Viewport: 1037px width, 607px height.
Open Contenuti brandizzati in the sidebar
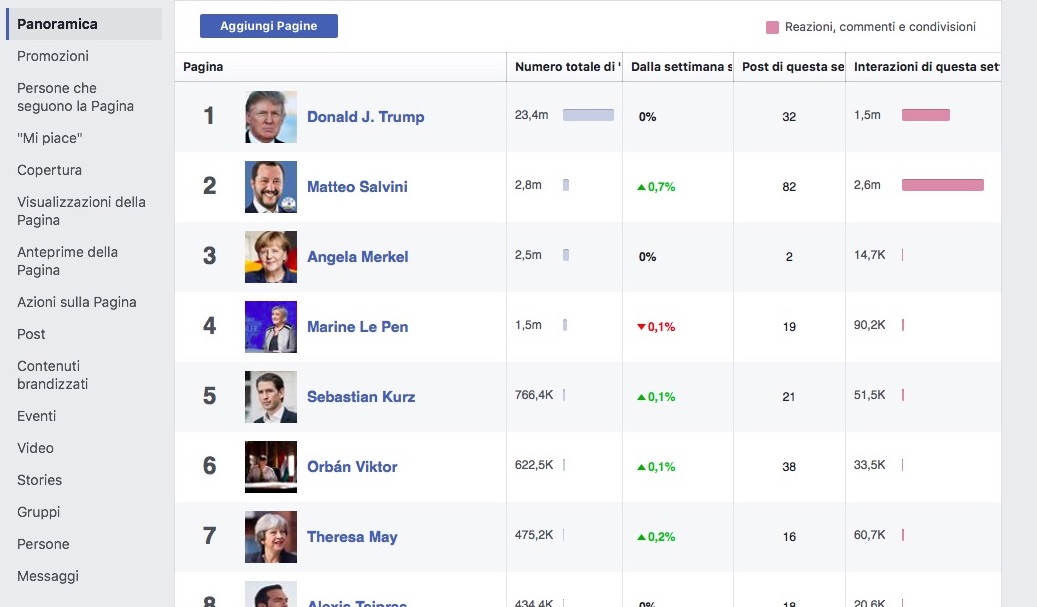53,375
